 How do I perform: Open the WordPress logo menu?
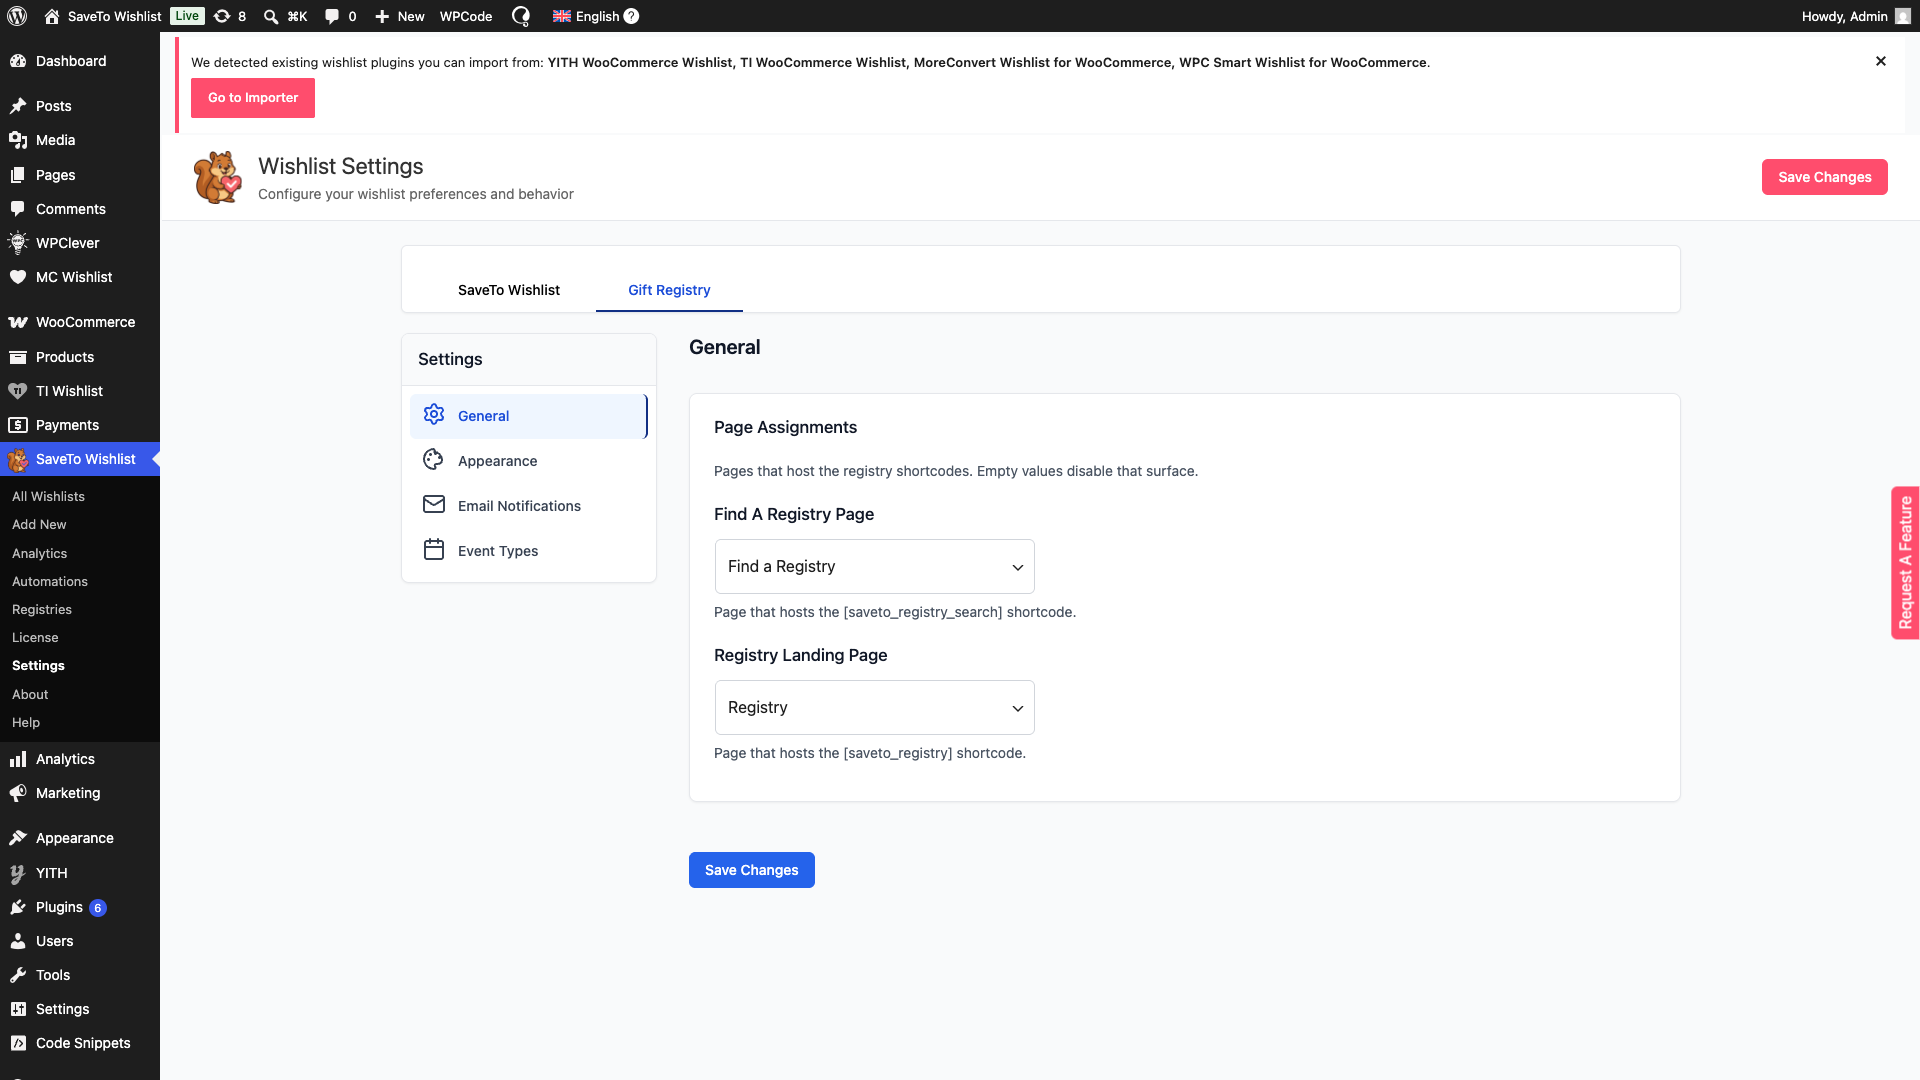(x=17, y=16)
